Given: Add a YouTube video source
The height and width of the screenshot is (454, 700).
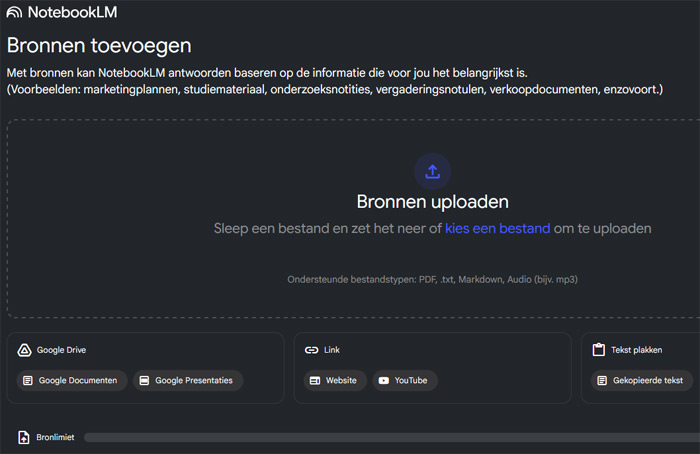Looking at the screenshot, I should pos(405,380).
